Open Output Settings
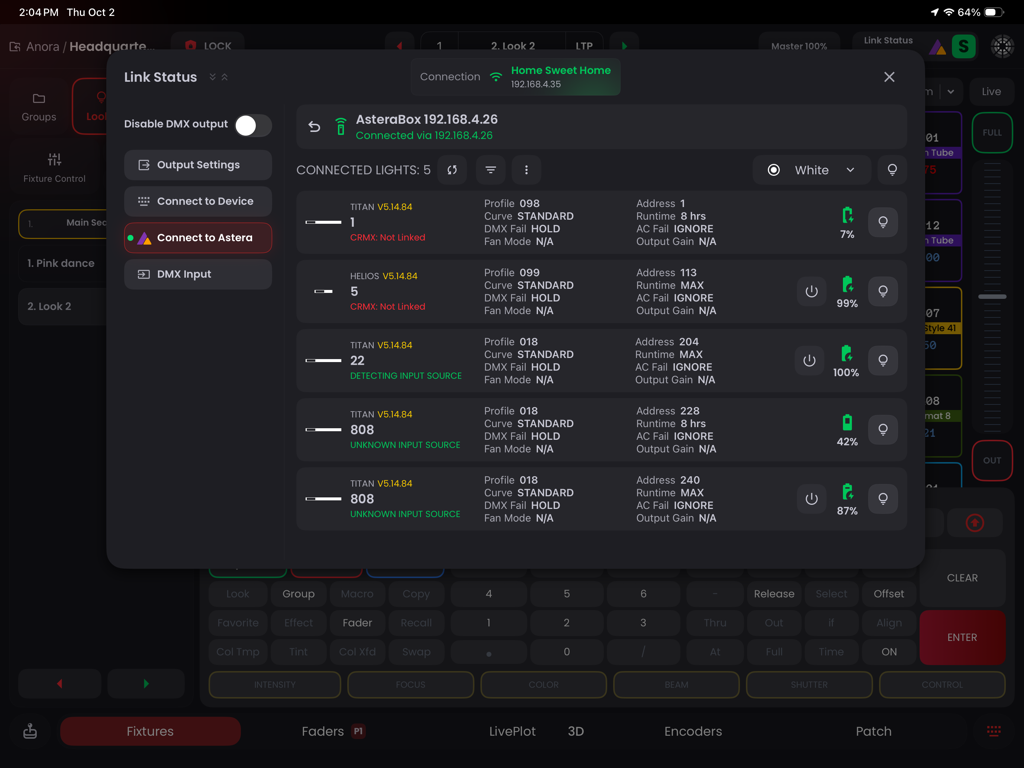Image resolution: width=1024 pixels, height=768 pixels. 197,164
